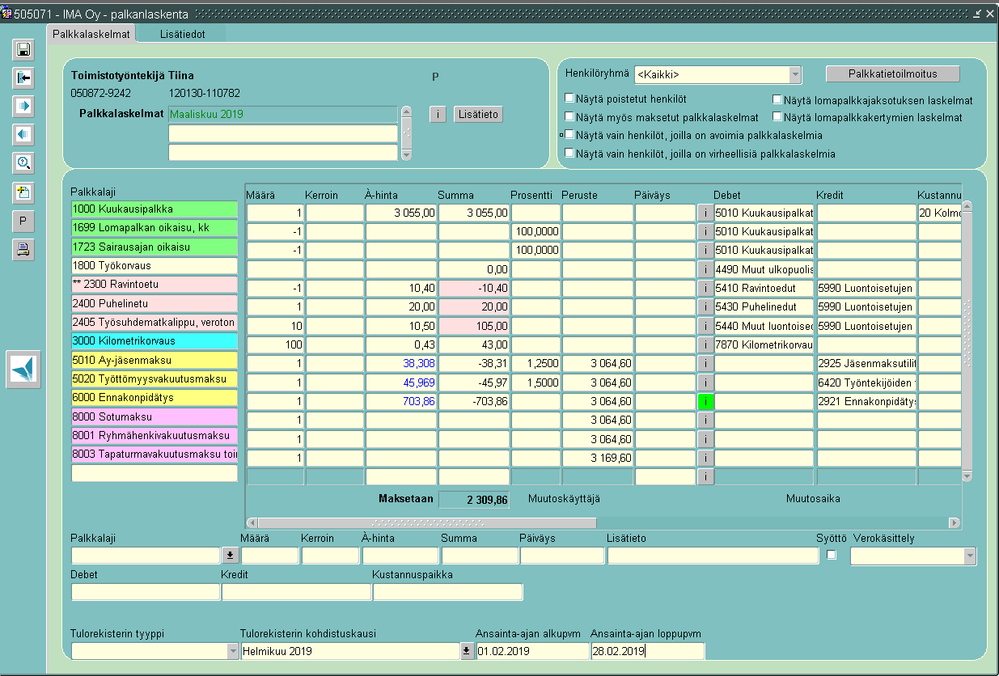Click the bottom Debet input field
The image size is (999, 676).
[x=146, y=592]
